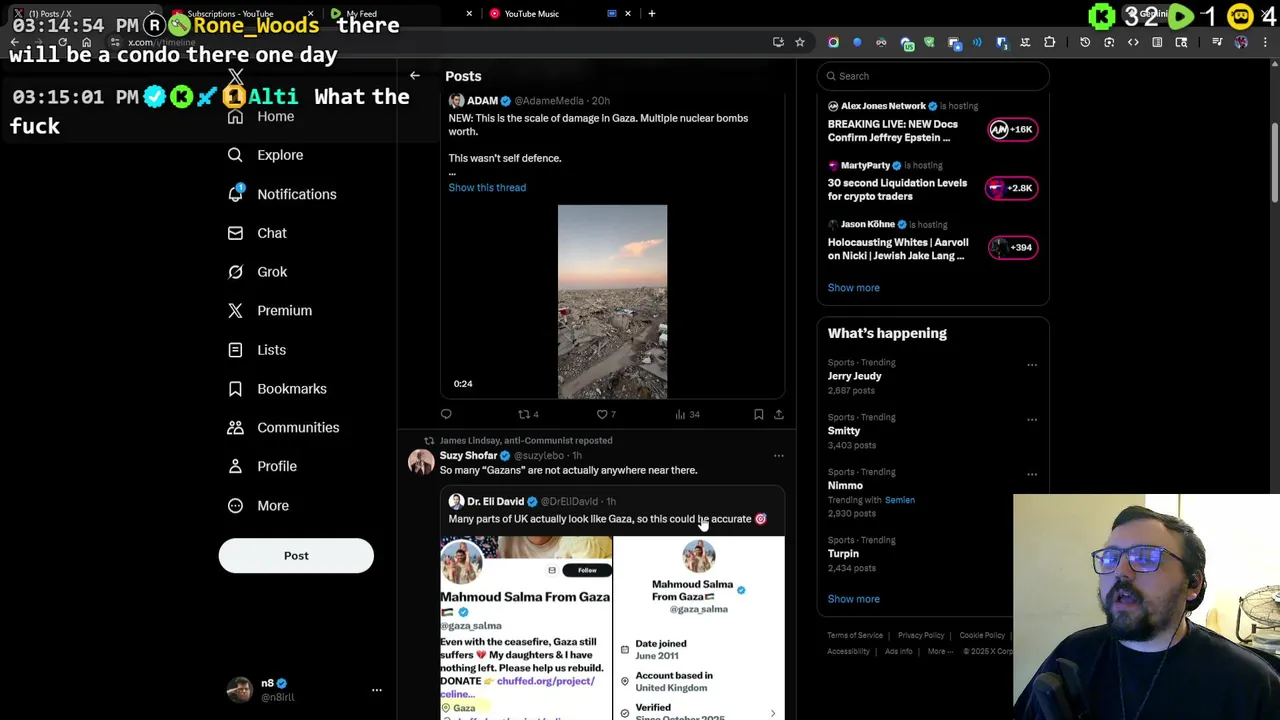Open Explore from the sidebar

265,155
